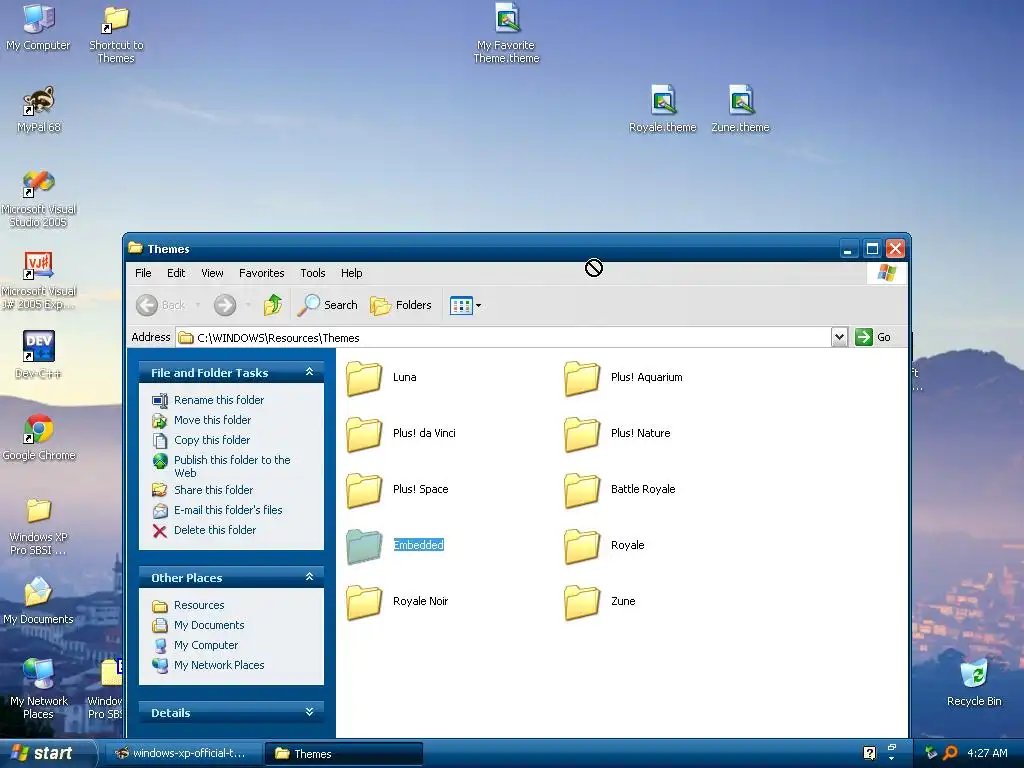Go to My Computer in Other Places
Image resolution: width=1024 pixels, height=768 pixels.
[206, 645]
